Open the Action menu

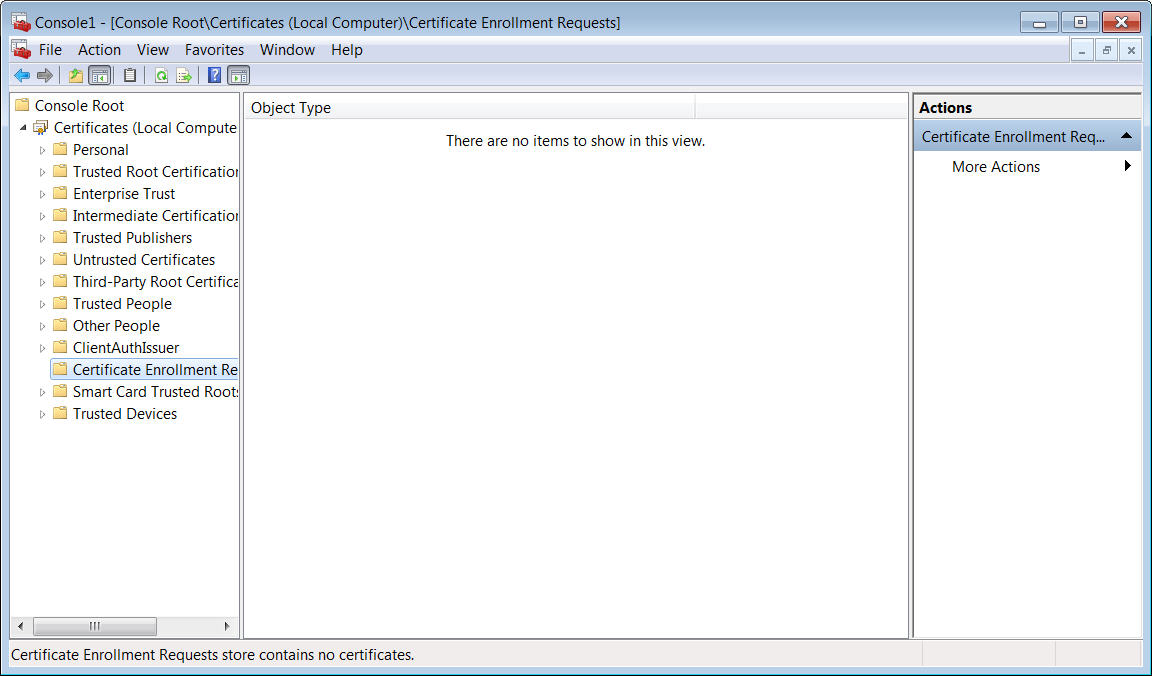point(99,50)
